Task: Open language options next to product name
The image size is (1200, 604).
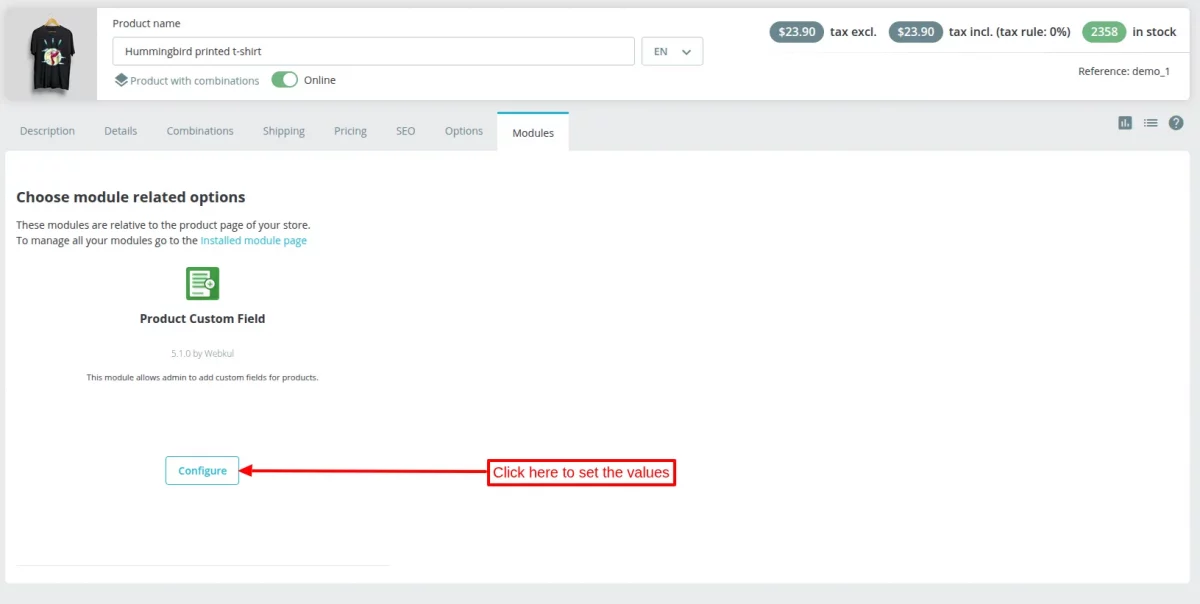Action: 671,51
